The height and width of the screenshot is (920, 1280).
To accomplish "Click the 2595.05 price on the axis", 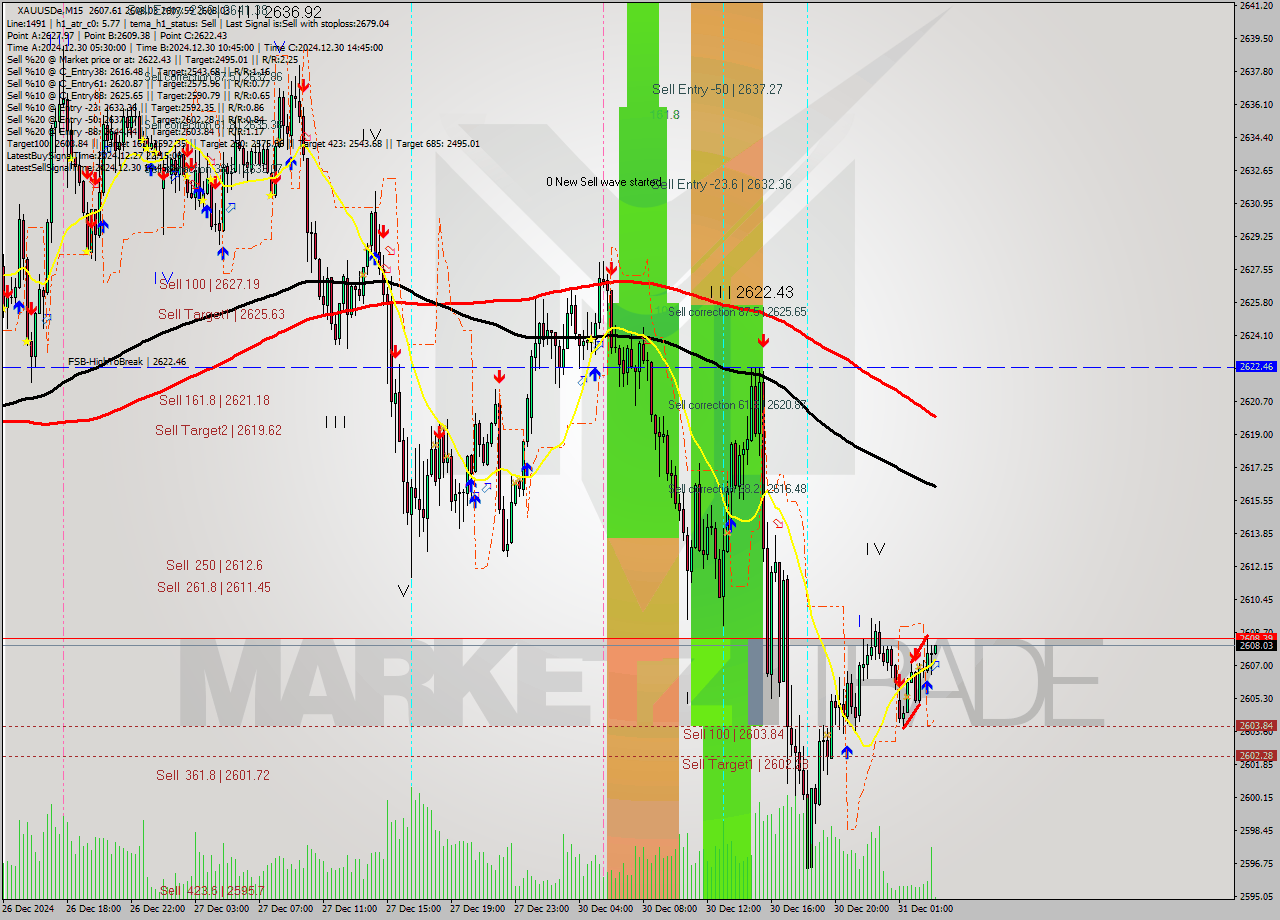I will click(1255, 896).
